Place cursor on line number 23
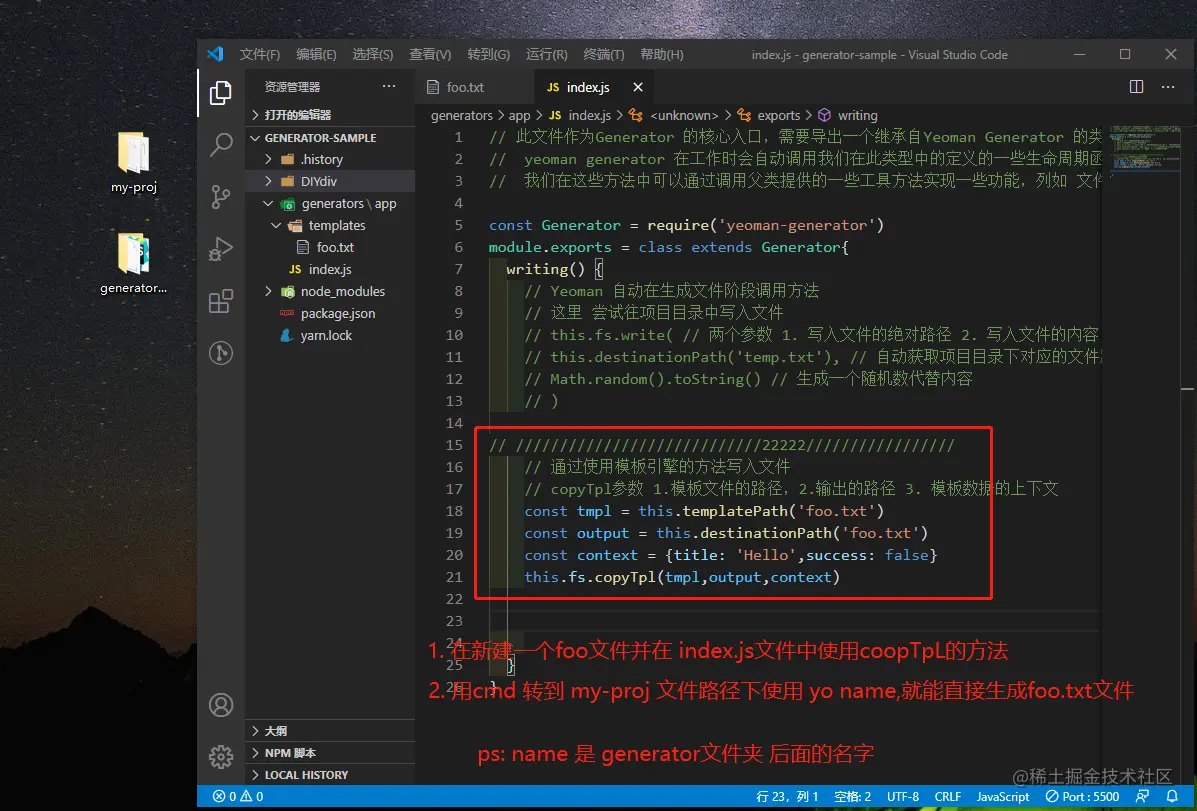Image resolution: width=1197 pixels, height=811 pixels. 454,621
